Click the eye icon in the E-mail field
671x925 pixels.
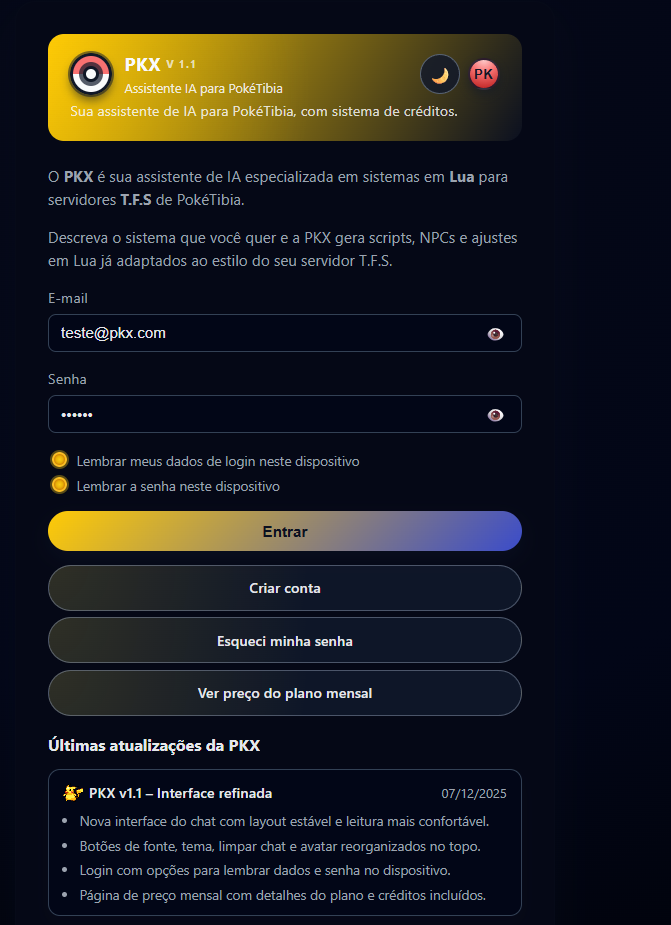[495, 334]
